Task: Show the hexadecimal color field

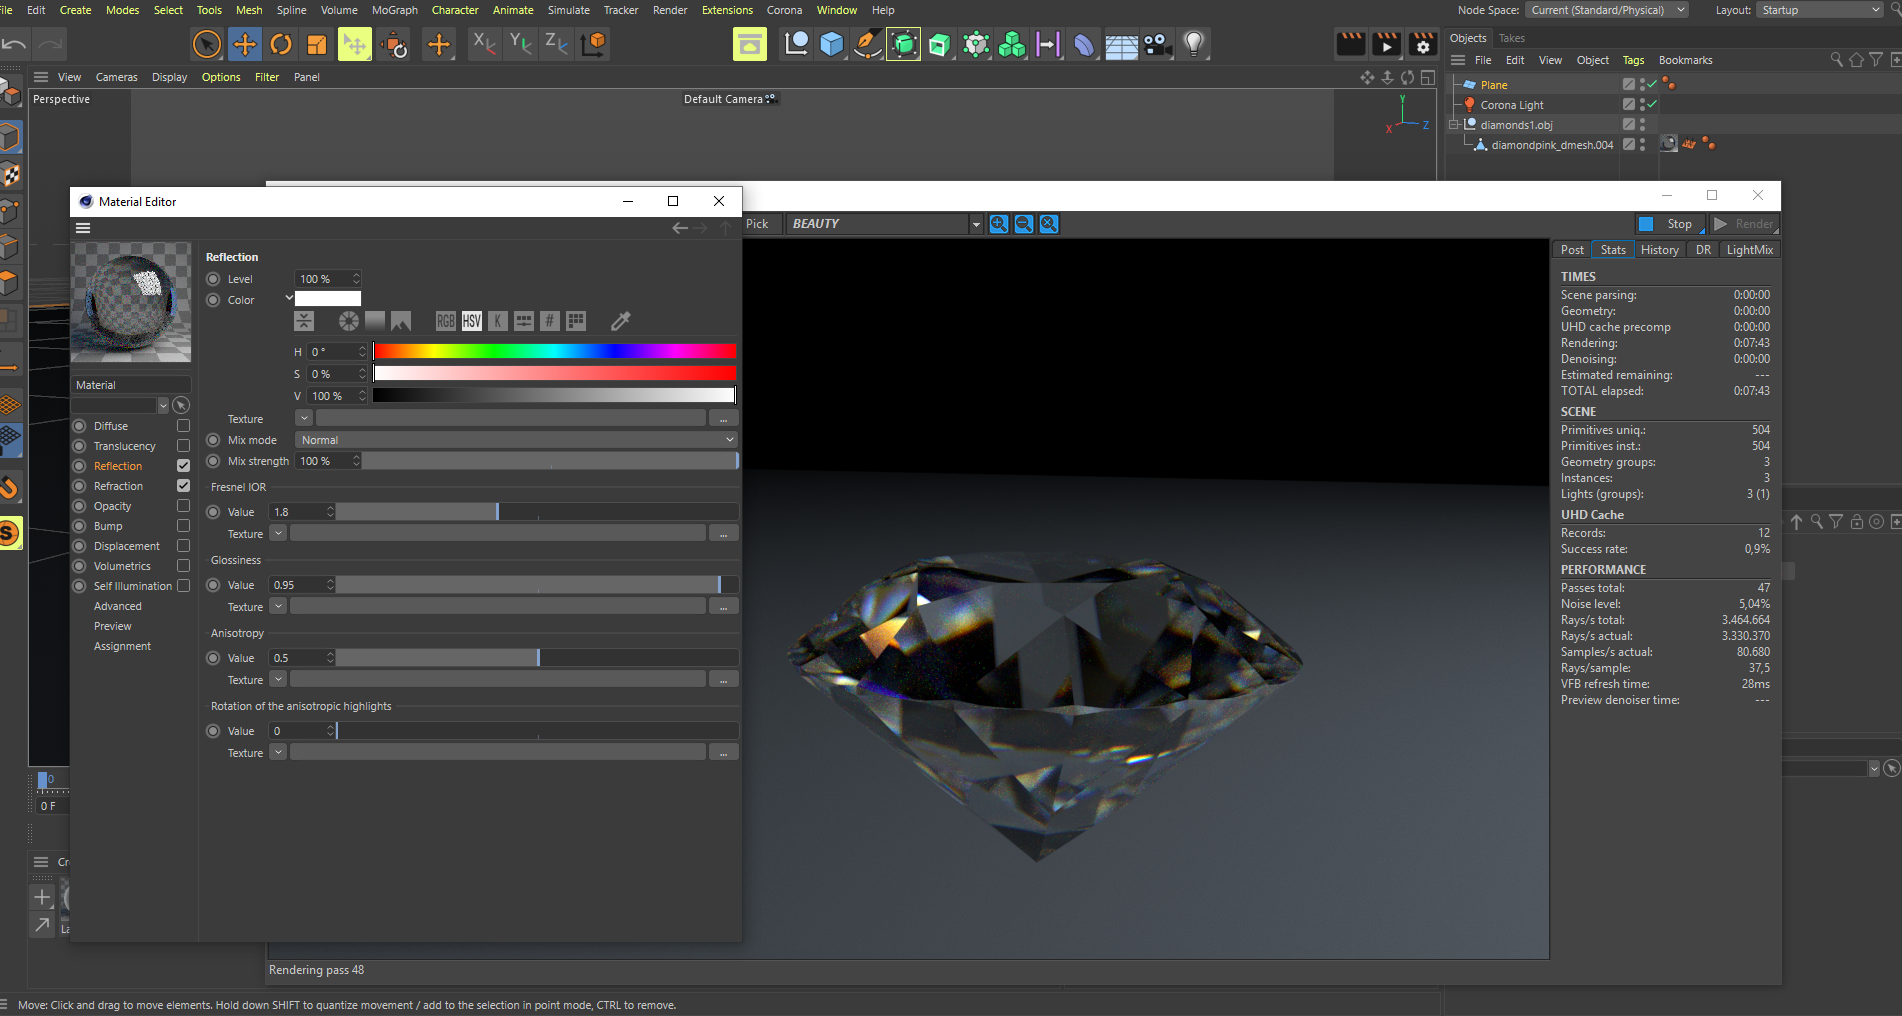Action: click(x=550, y=321)
